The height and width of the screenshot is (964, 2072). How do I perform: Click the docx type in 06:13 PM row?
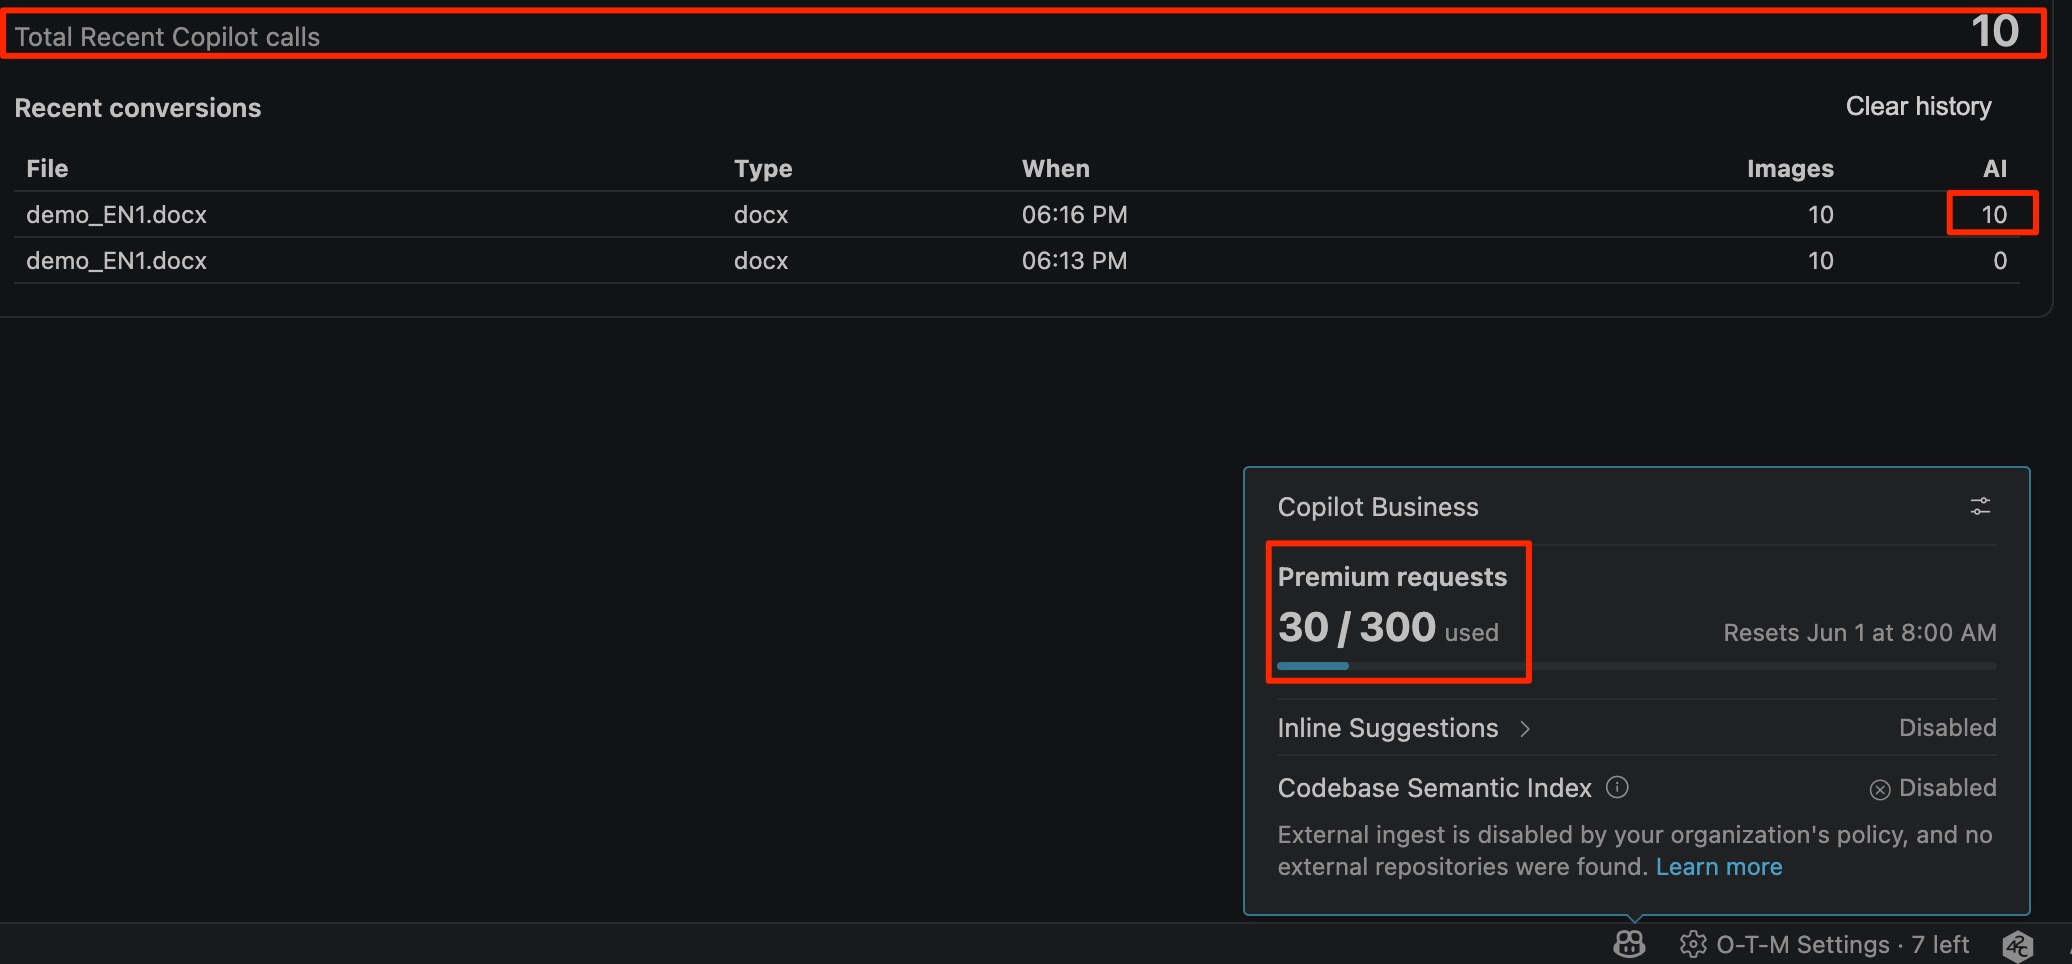[761, 261]
